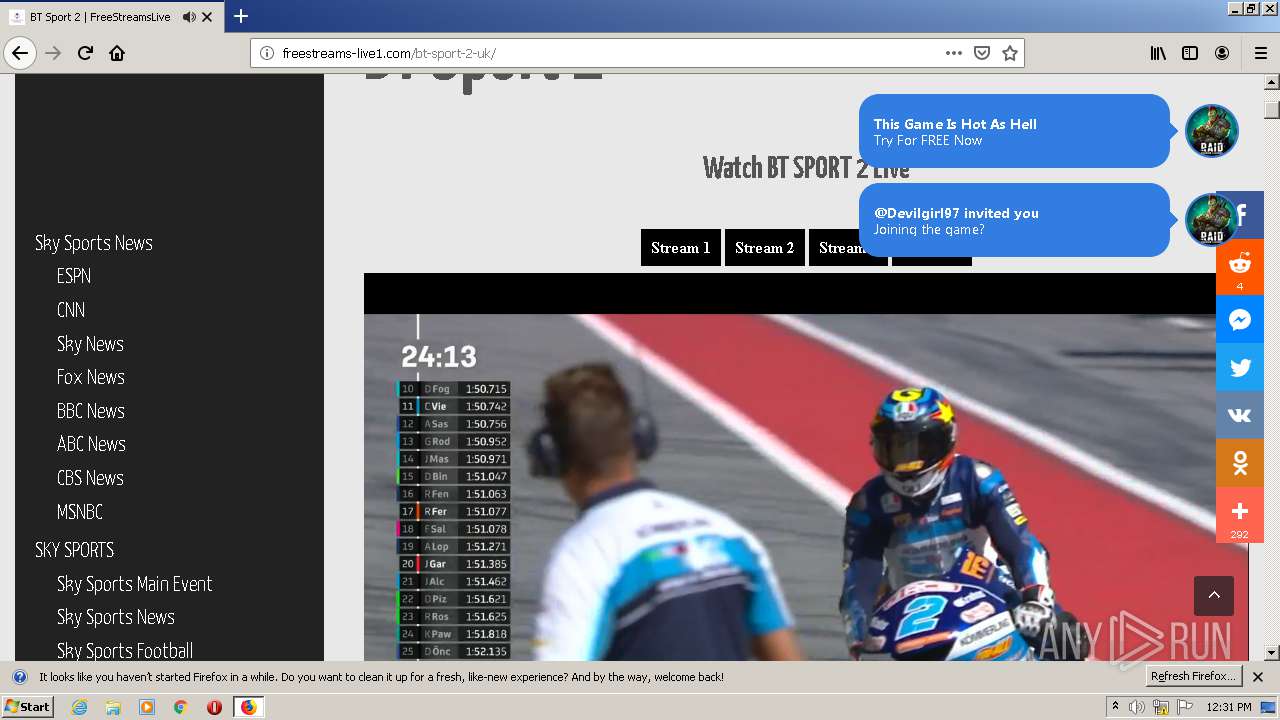Image resolution: width=1280 pixels, height=720 pixels.
Task: Bookmark this page with the star icon
Action: click(1010, 53)
